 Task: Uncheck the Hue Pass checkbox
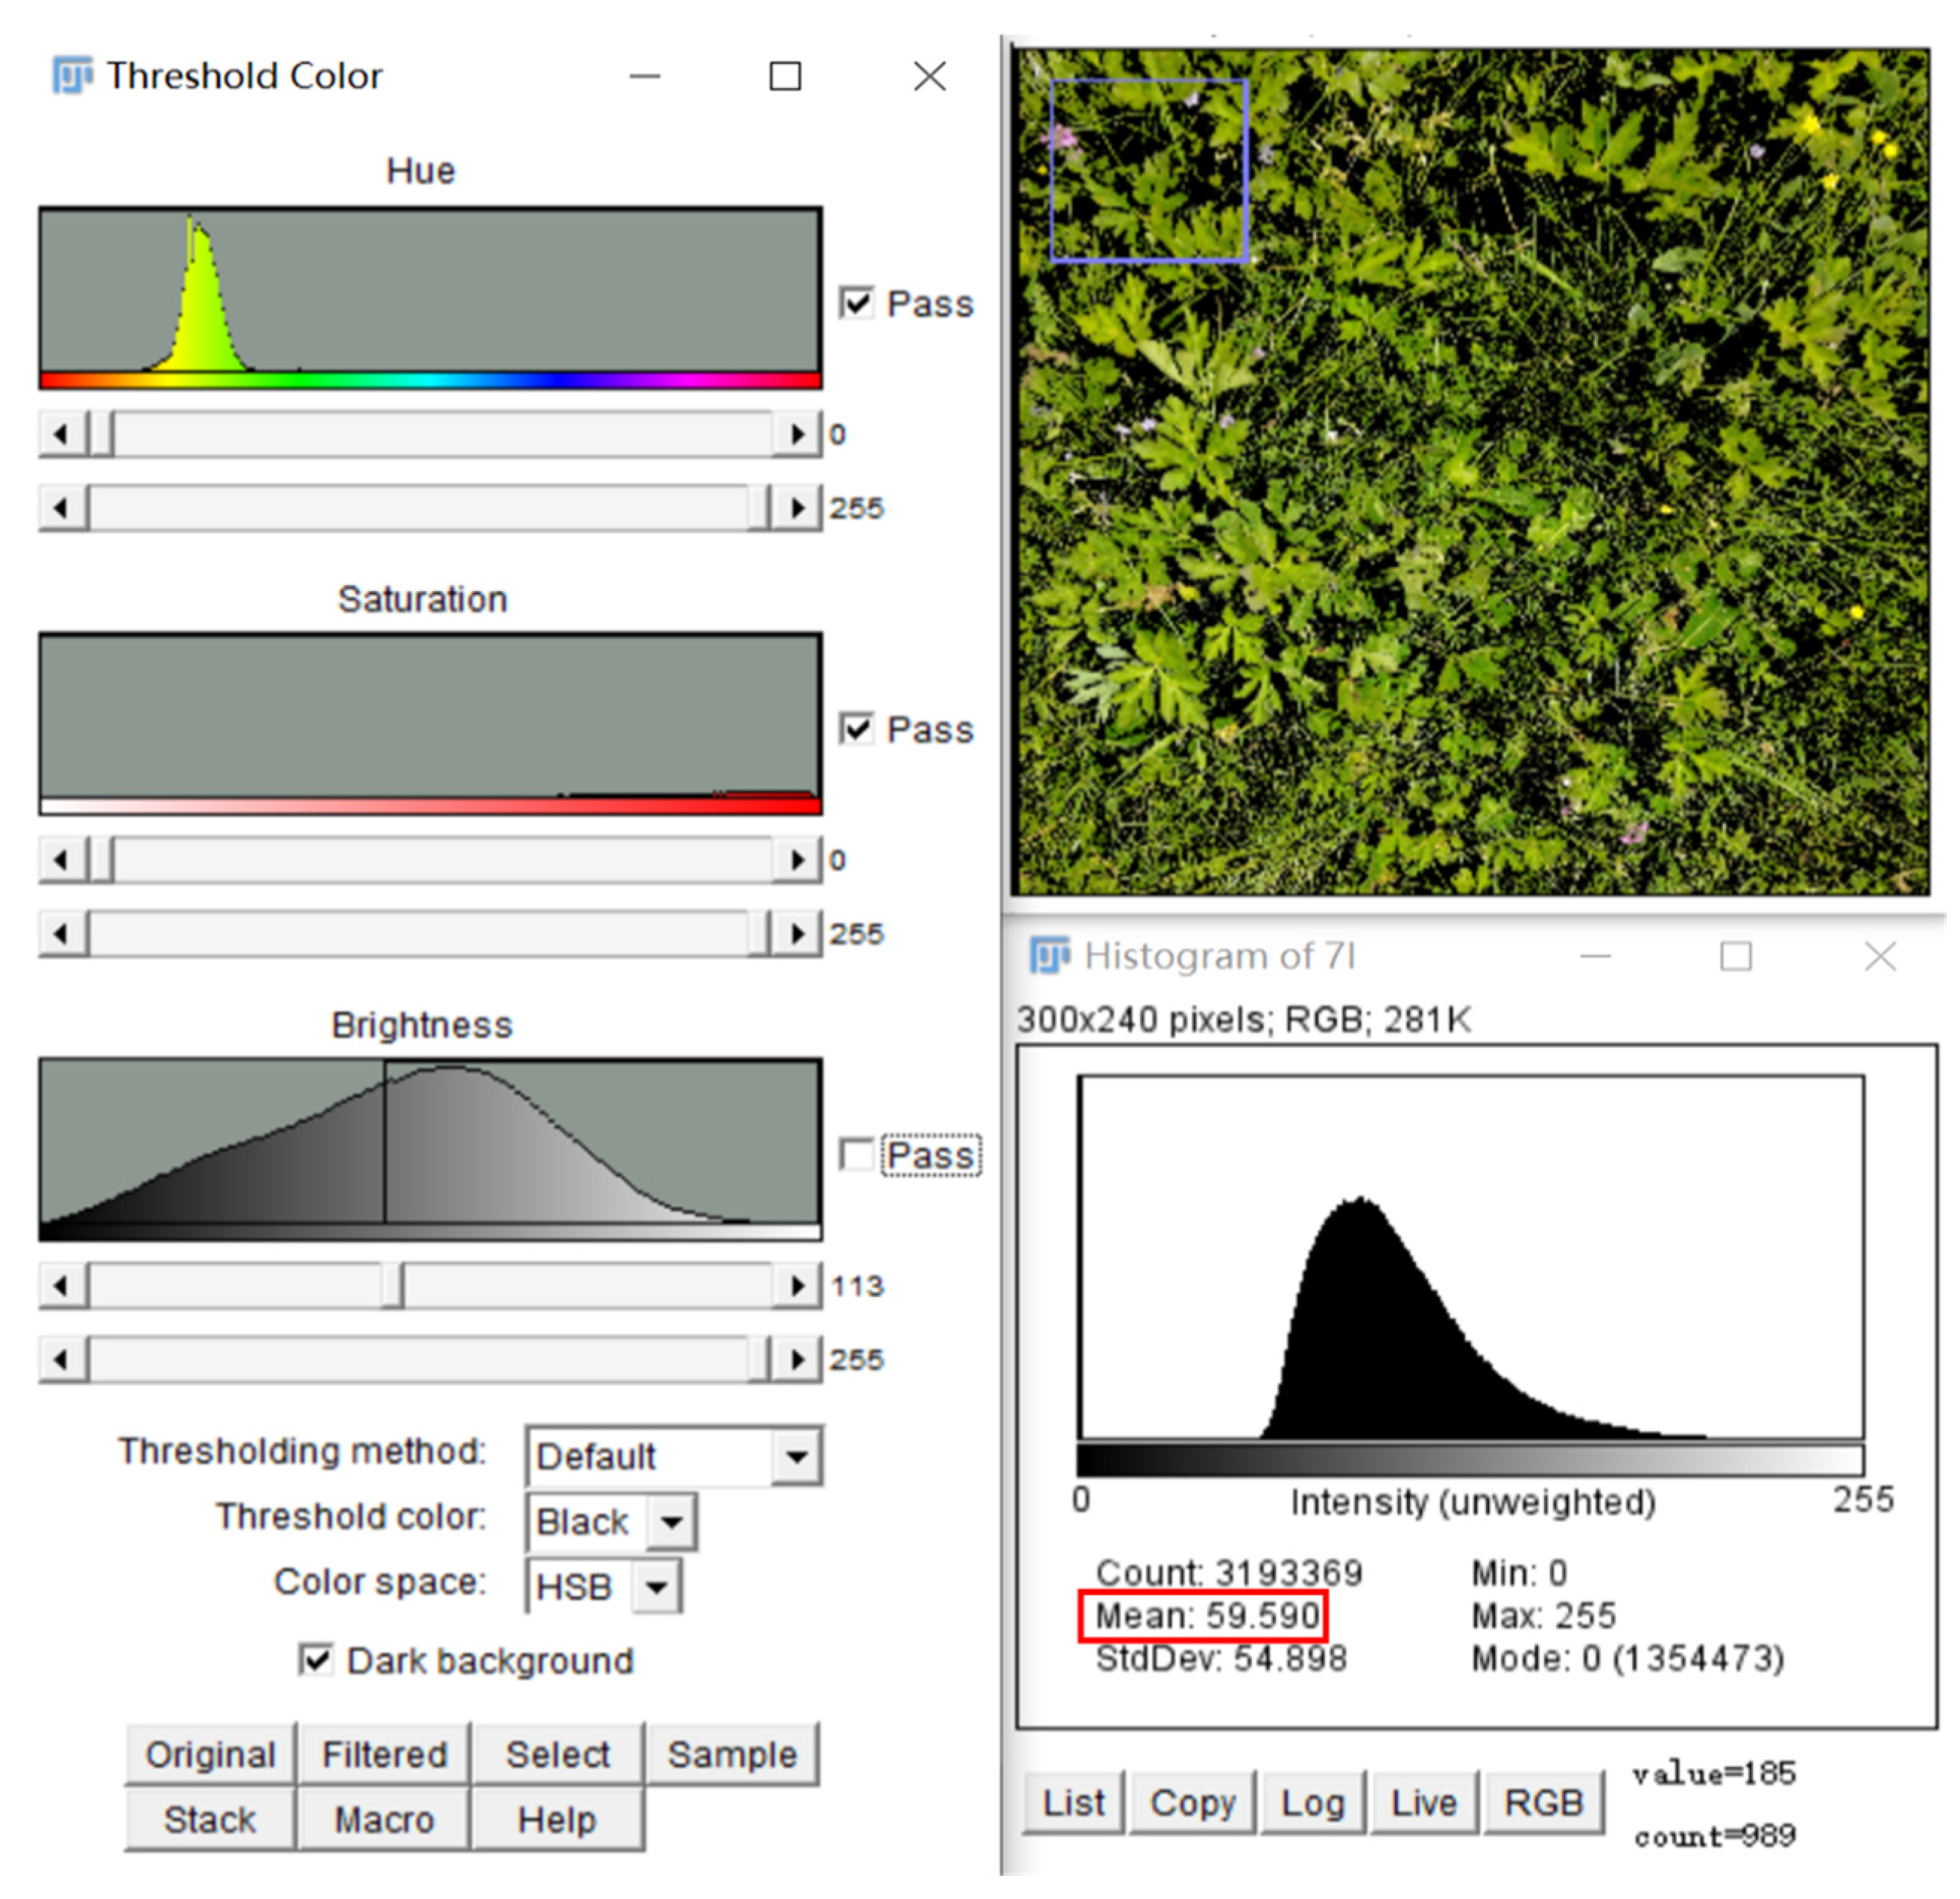point(856,303)
